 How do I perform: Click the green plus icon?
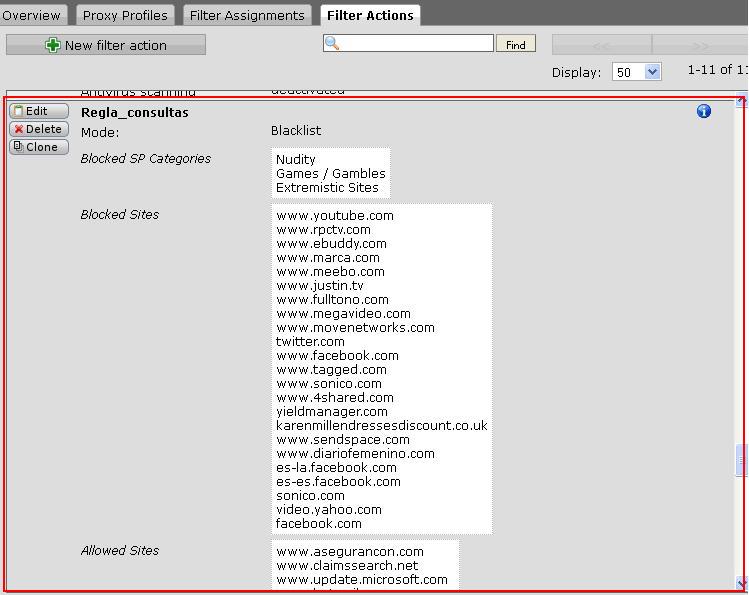pos(53,45)
